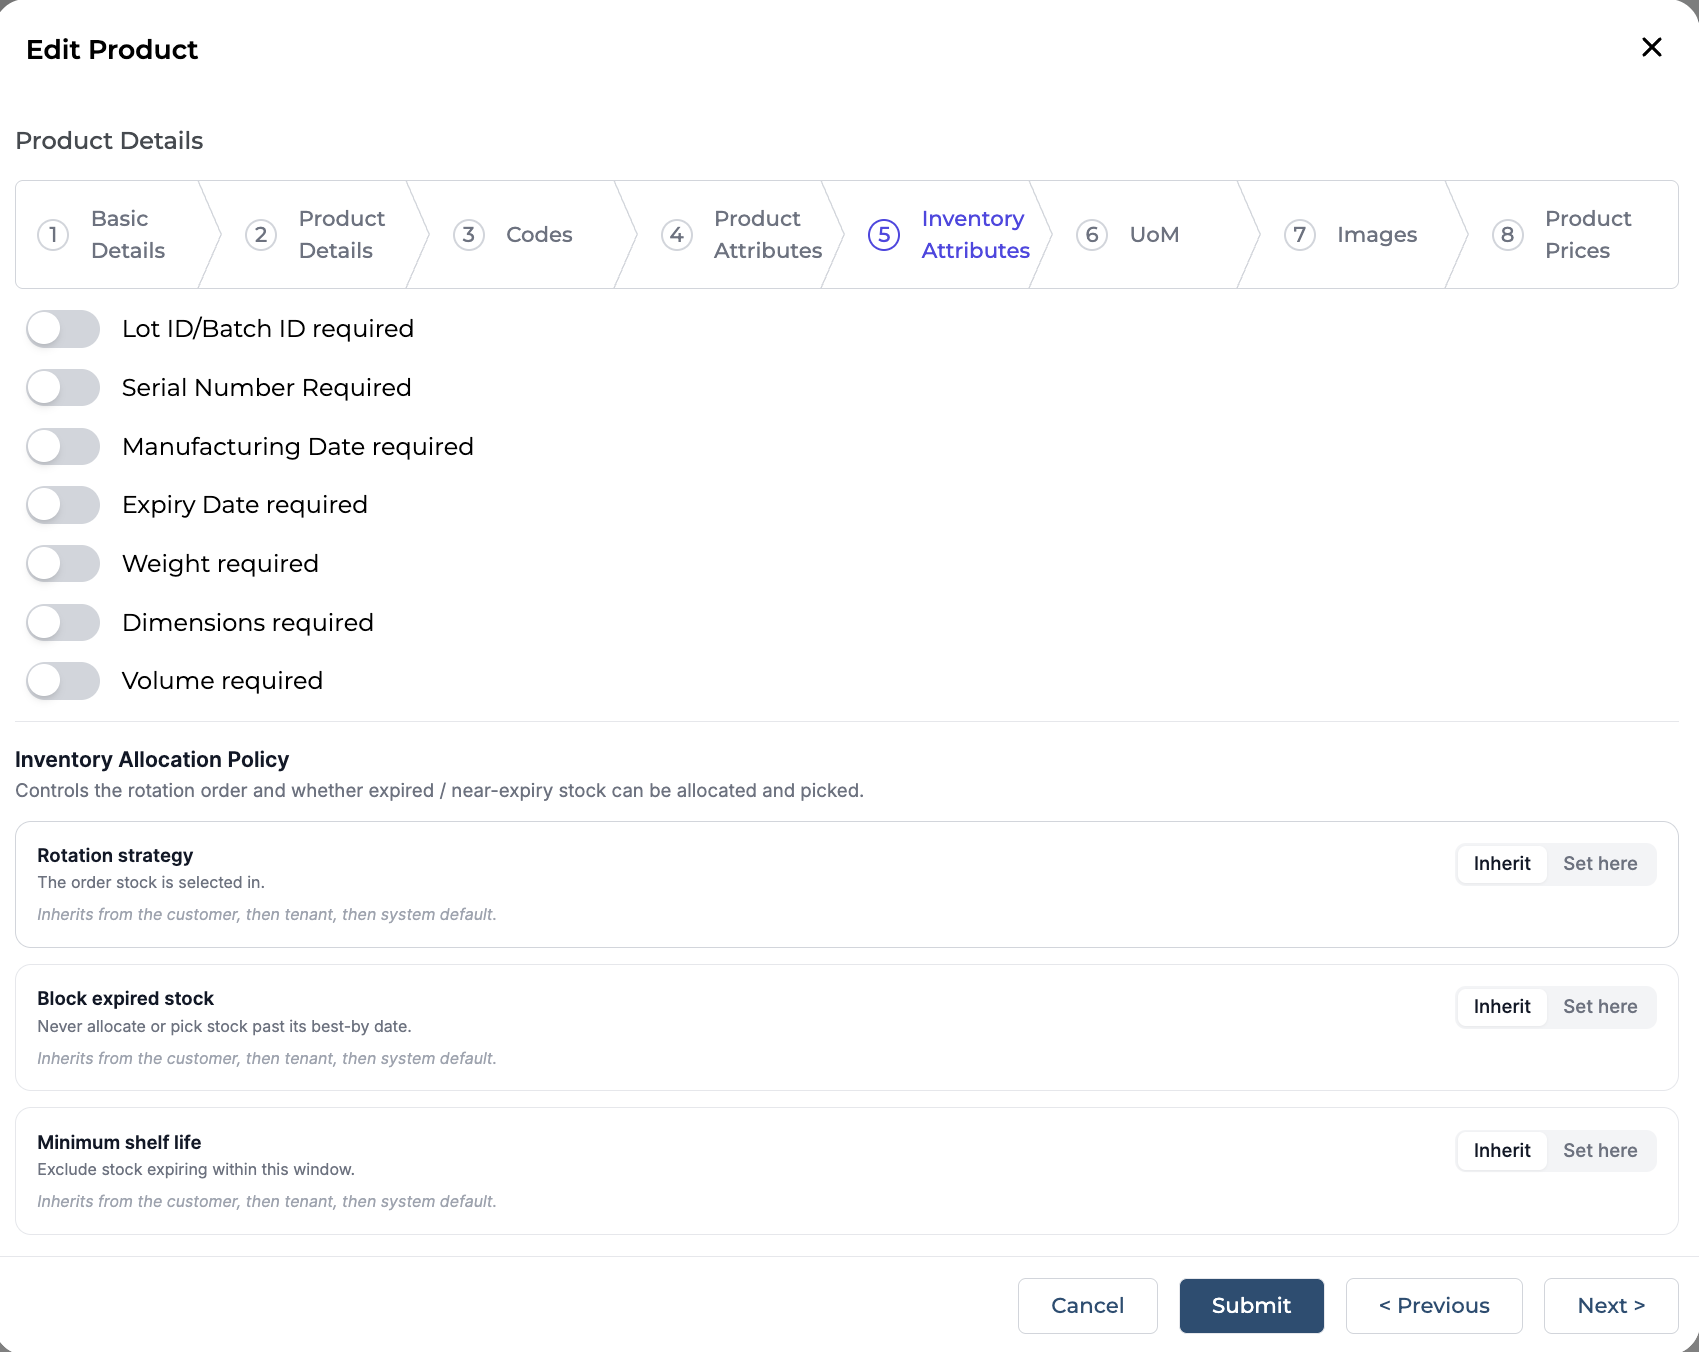Click the Dimensions required label
This screenshot has width=1699, height=1352.
click(248, 623)
